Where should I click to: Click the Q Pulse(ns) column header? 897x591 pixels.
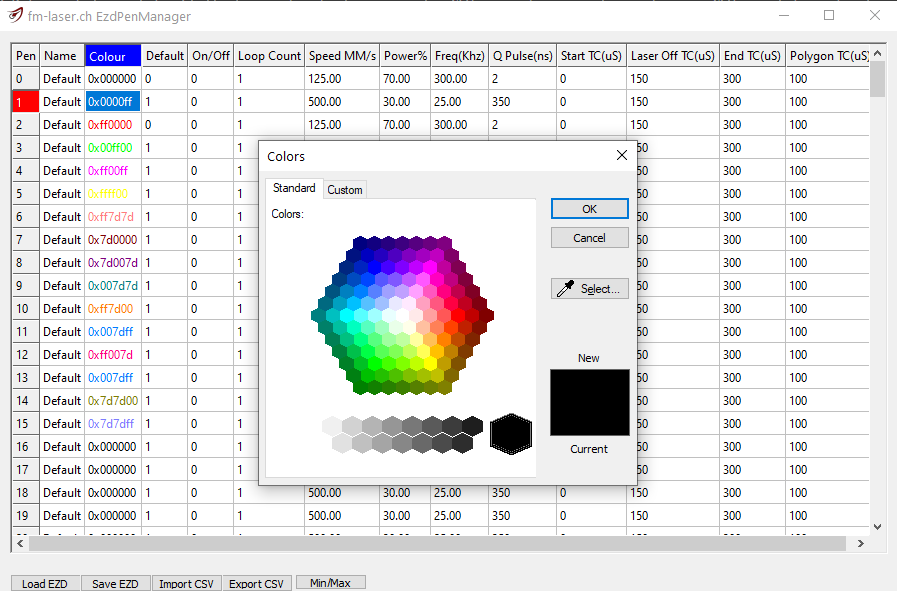[522, 56]
